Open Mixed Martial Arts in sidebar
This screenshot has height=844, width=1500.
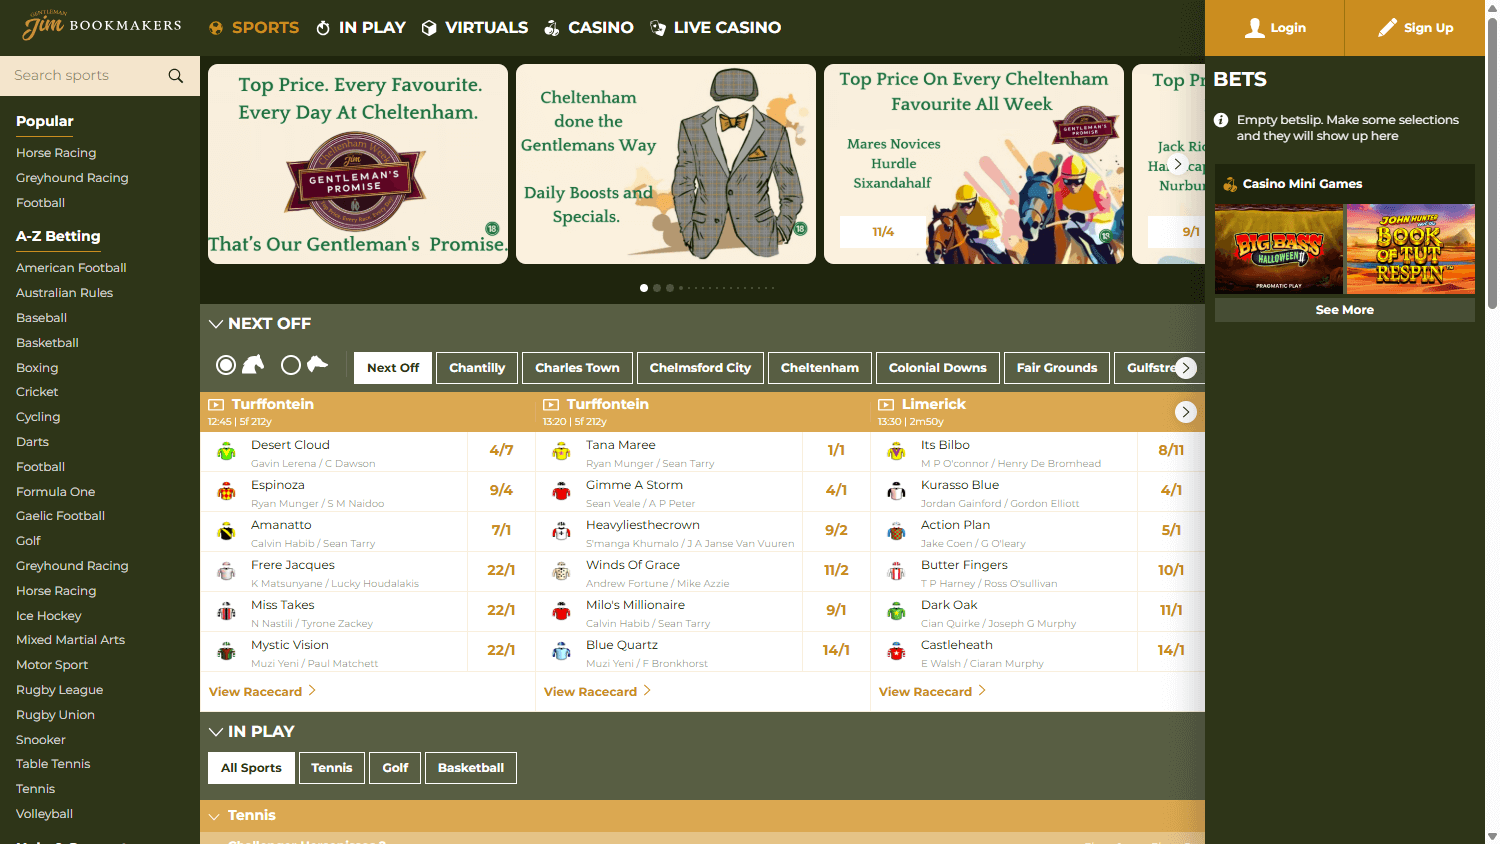click(x=71, y=640)
